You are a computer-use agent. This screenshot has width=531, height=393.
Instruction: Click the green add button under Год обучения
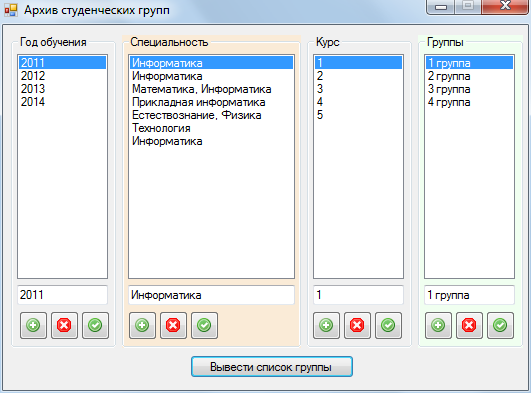(x=33, y=326)
